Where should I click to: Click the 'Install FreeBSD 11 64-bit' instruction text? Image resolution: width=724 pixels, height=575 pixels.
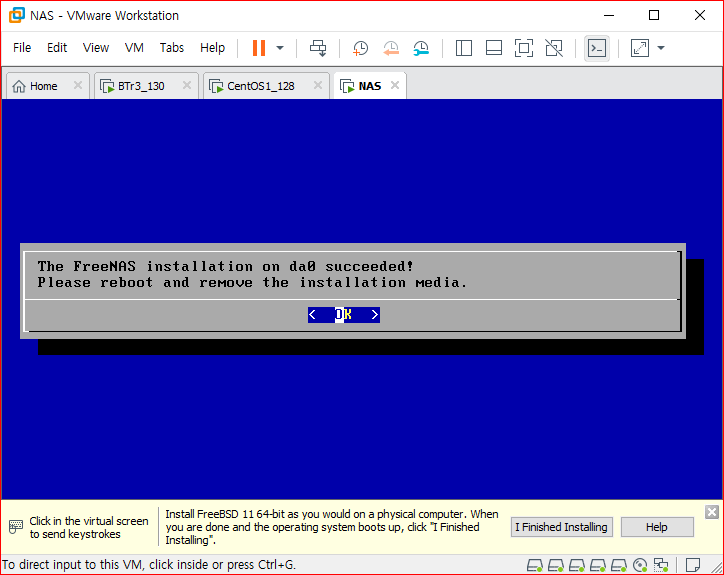point(332,527)
